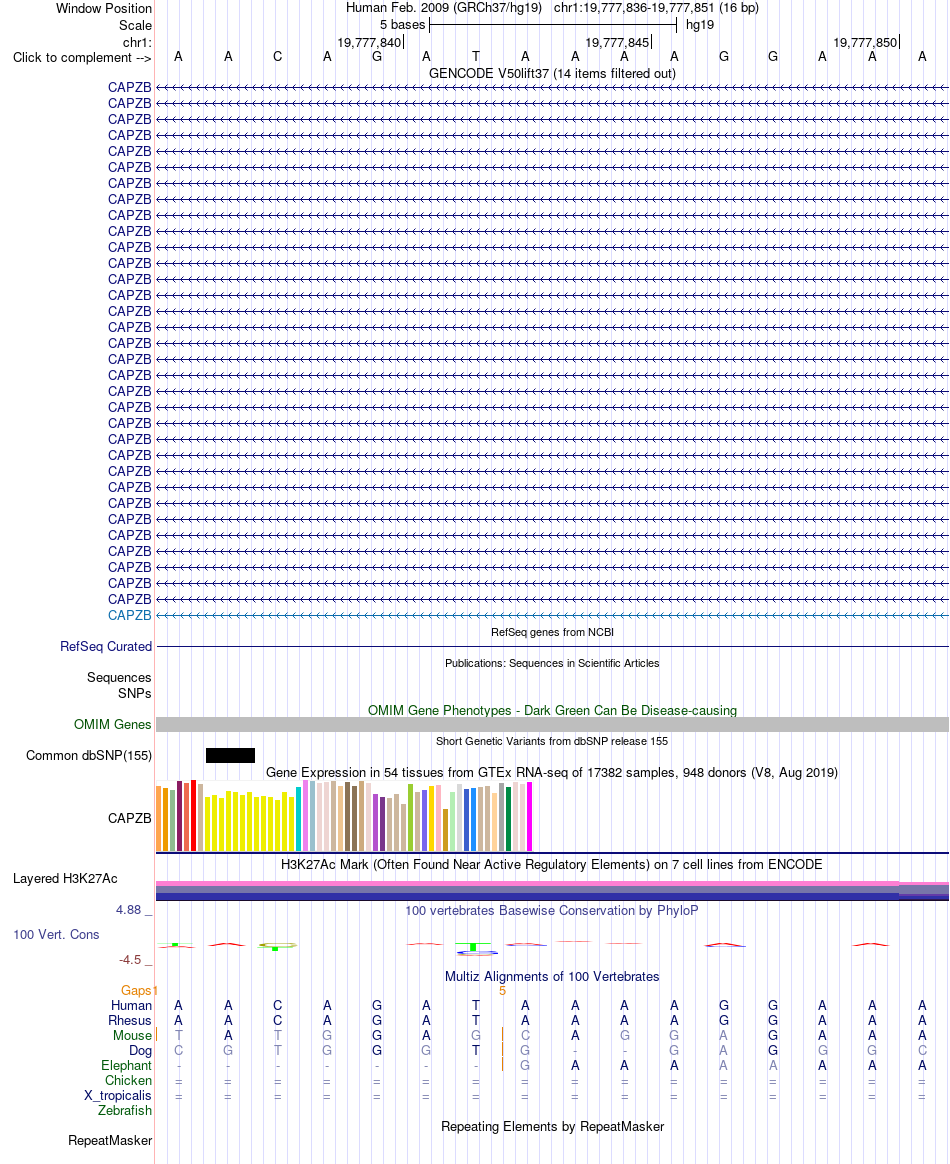Open the RepeatMasker track label
Screen dimensions: 950x1164
pos(110,1141)
